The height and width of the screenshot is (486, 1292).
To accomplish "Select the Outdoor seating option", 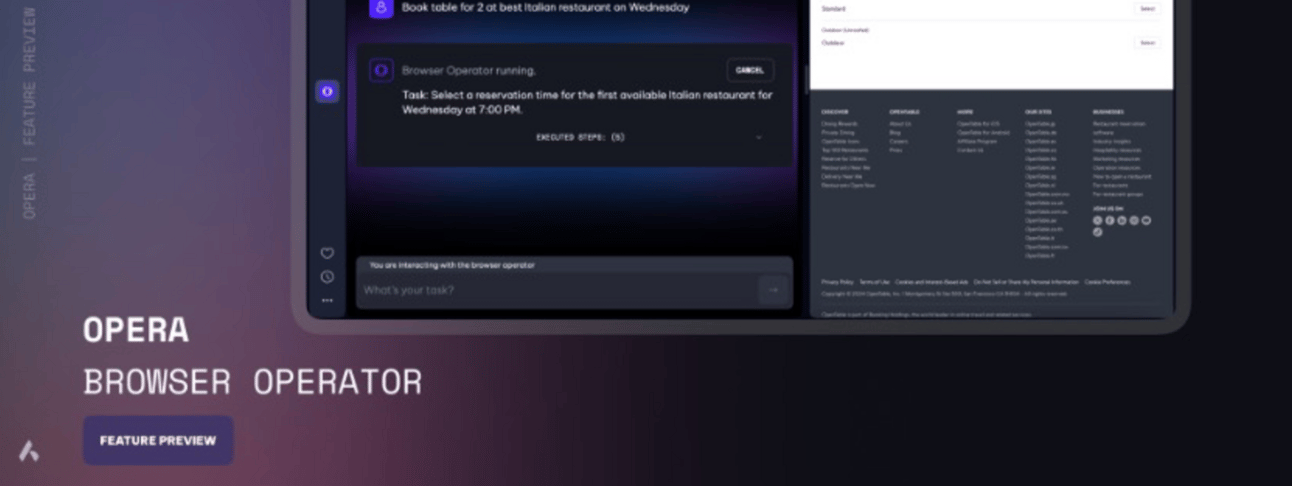I will click(x=1147, y=43).
